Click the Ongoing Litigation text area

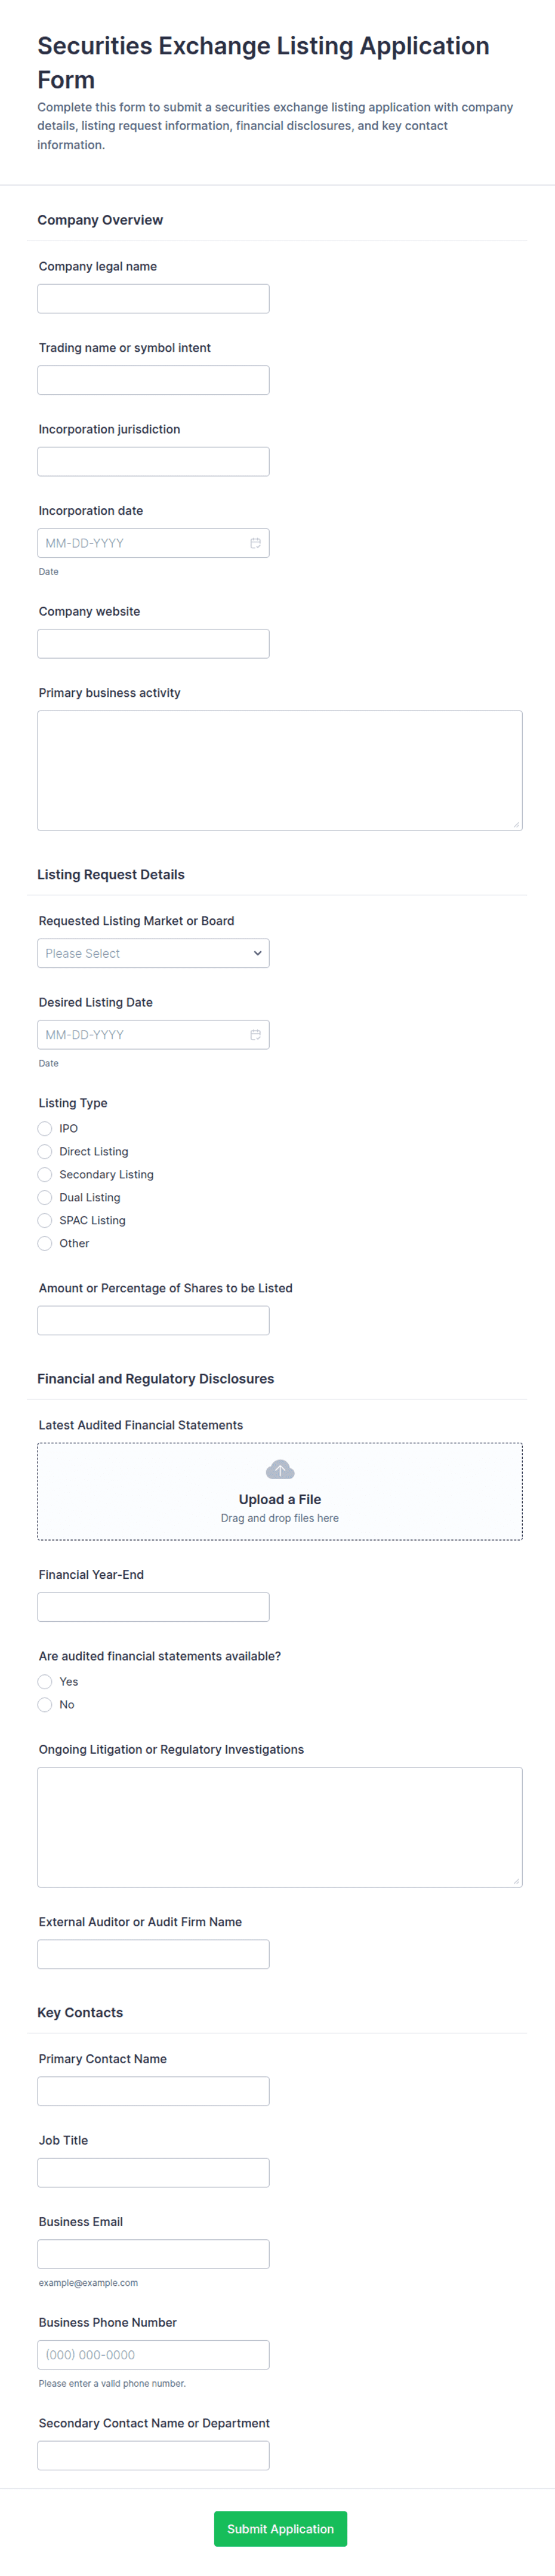tap(280, 1827)
